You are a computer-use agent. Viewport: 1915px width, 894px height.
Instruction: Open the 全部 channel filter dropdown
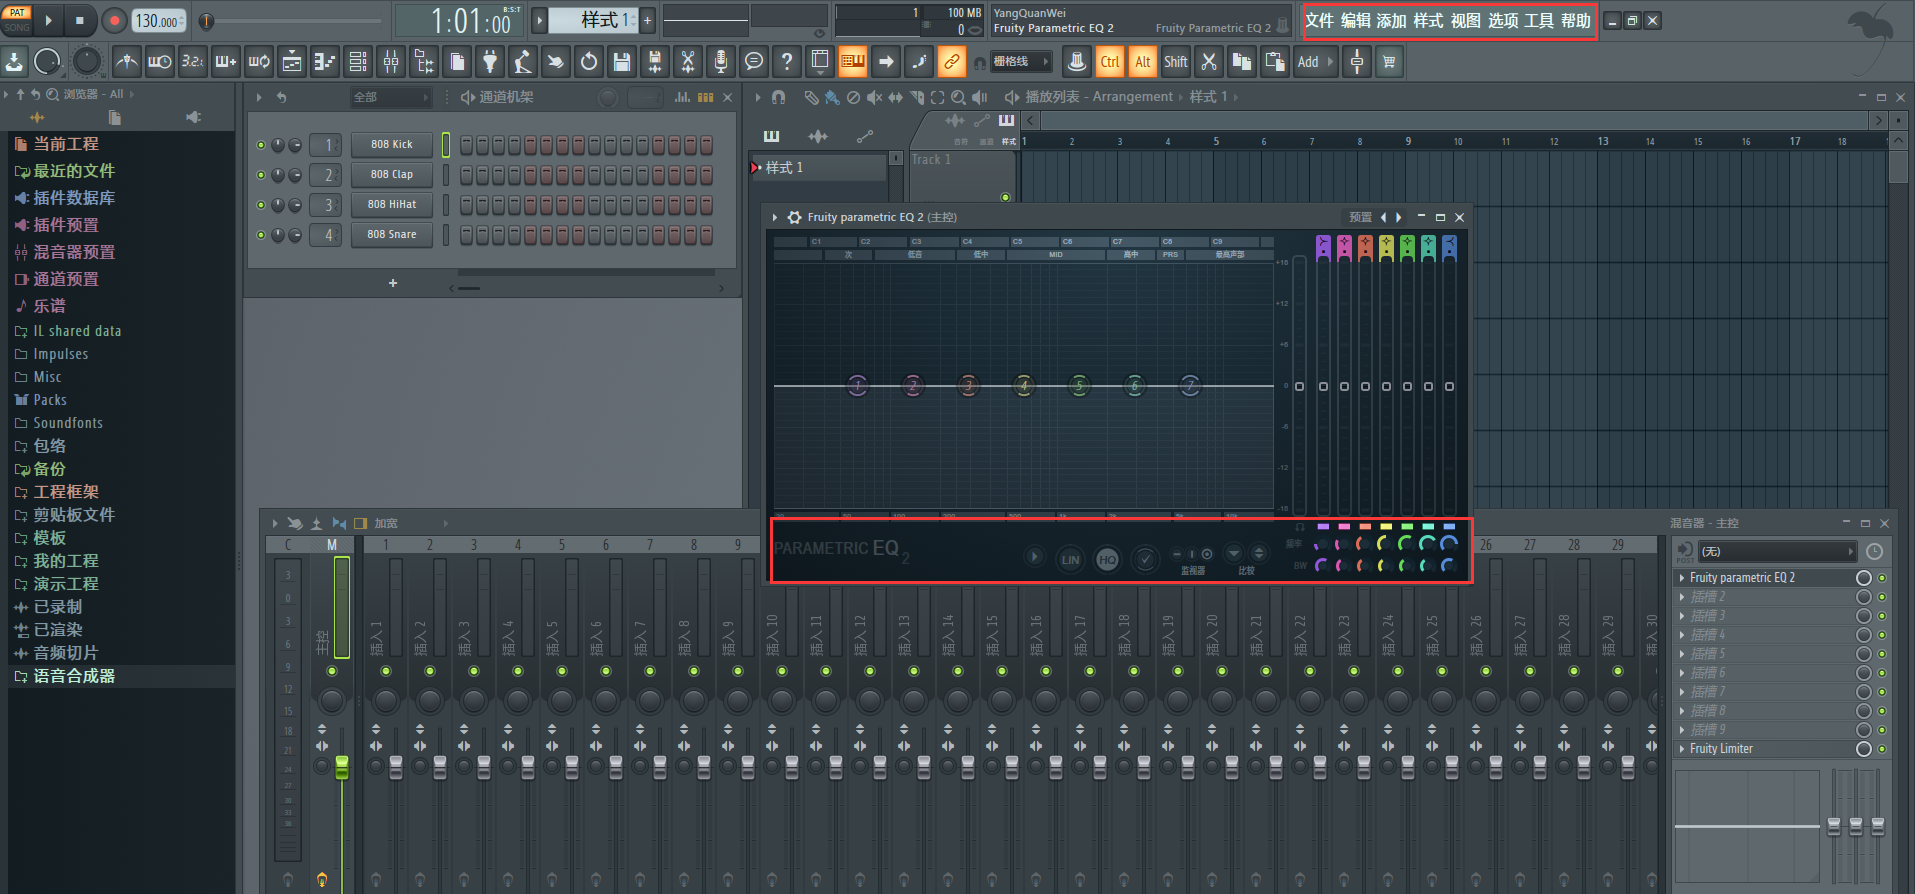(390, 97)
